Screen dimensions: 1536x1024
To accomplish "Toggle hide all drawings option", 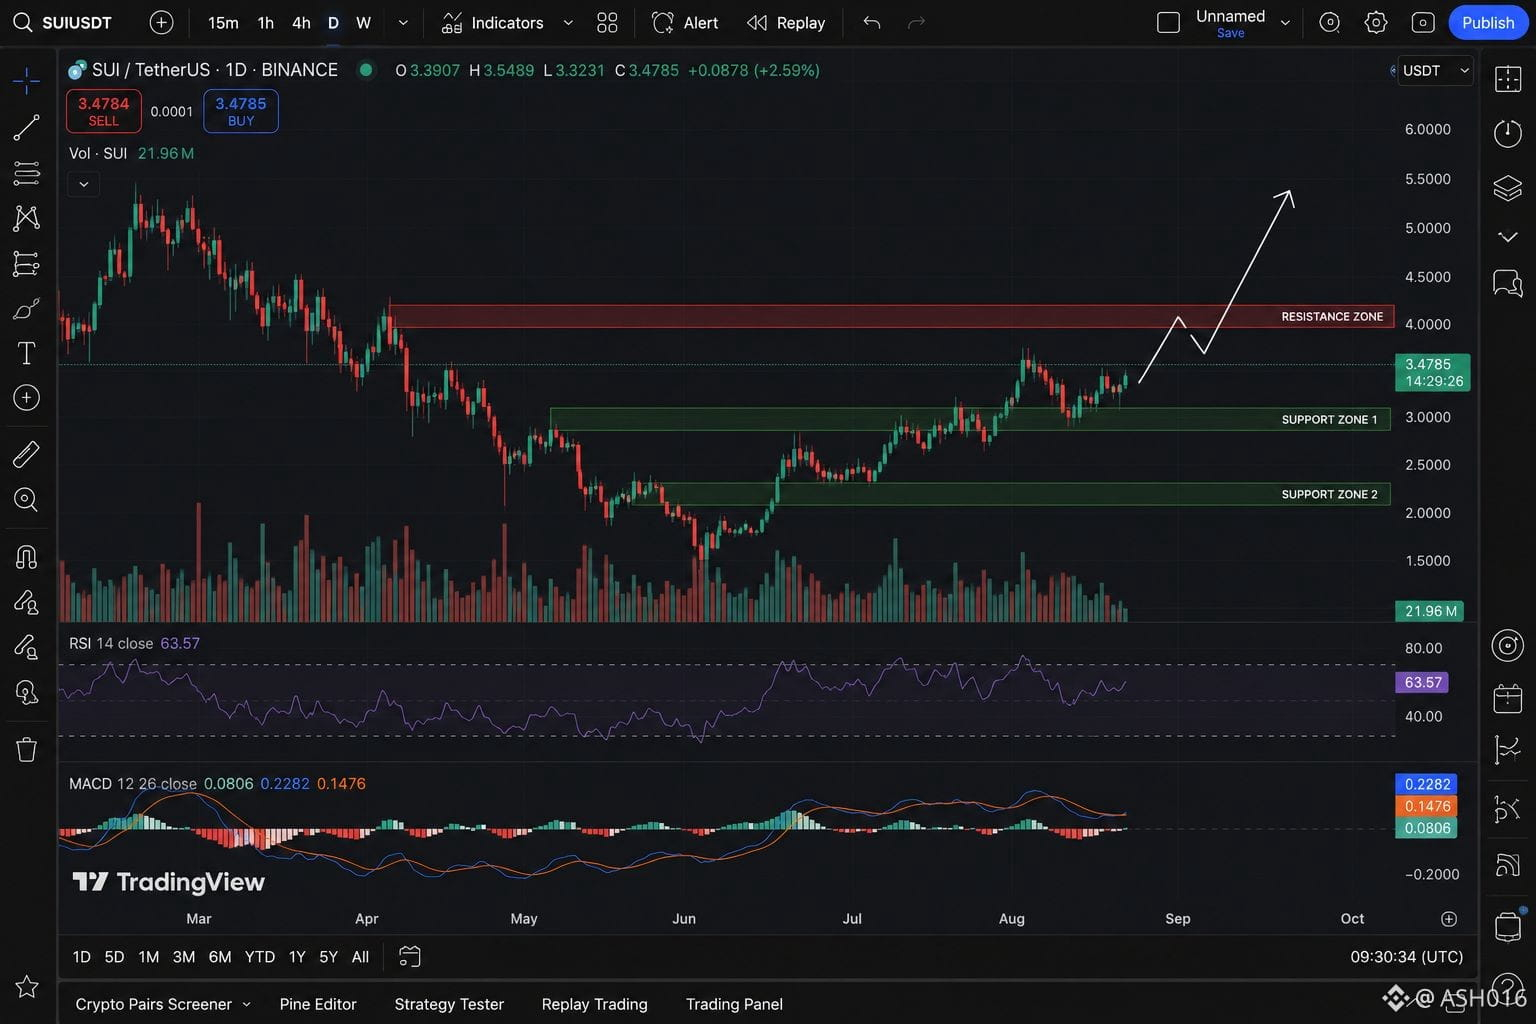I will coord(27,692).
